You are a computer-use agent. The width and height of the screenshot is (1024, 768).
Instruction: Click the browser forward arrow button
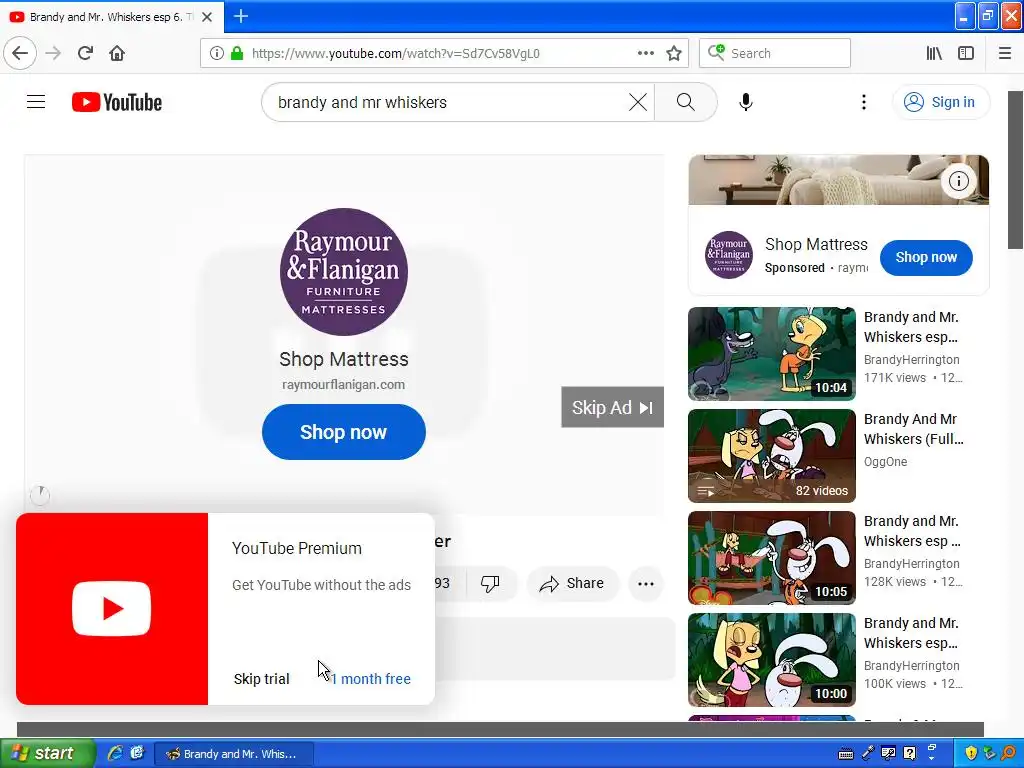53,53
